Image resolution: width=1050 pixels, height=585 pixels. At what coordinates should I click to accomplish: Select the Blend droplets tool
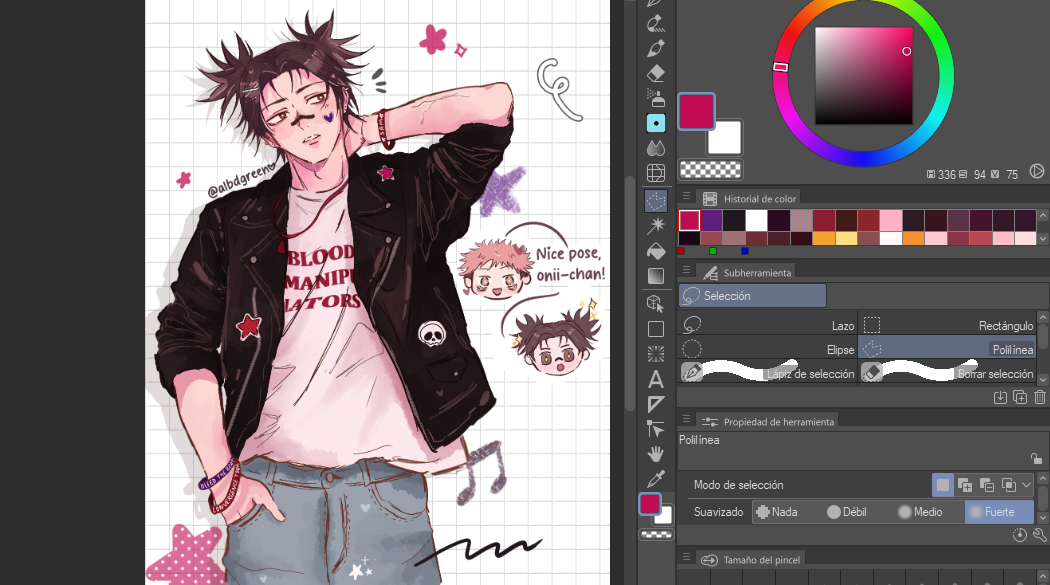coord(656,148)
